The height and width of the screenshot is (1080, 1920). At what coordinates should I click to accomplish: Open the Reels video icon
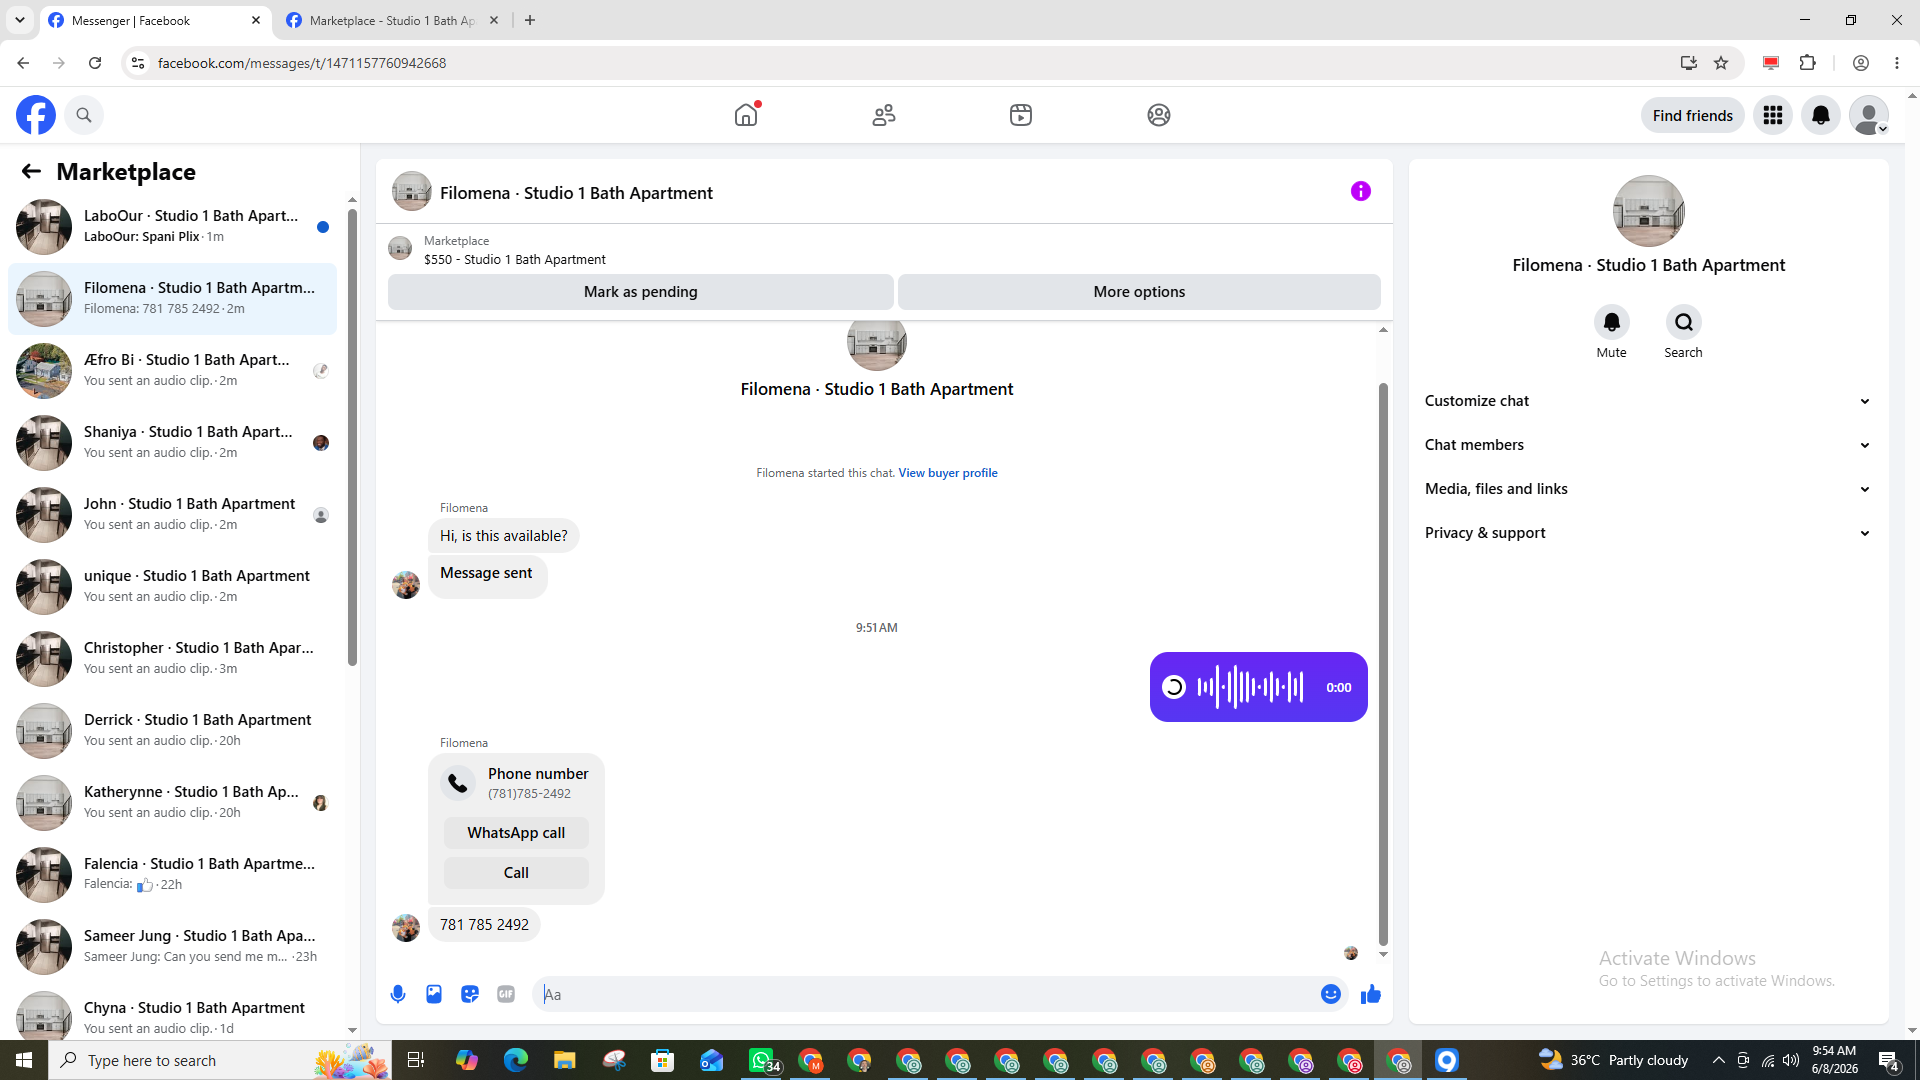point(1021,115)
